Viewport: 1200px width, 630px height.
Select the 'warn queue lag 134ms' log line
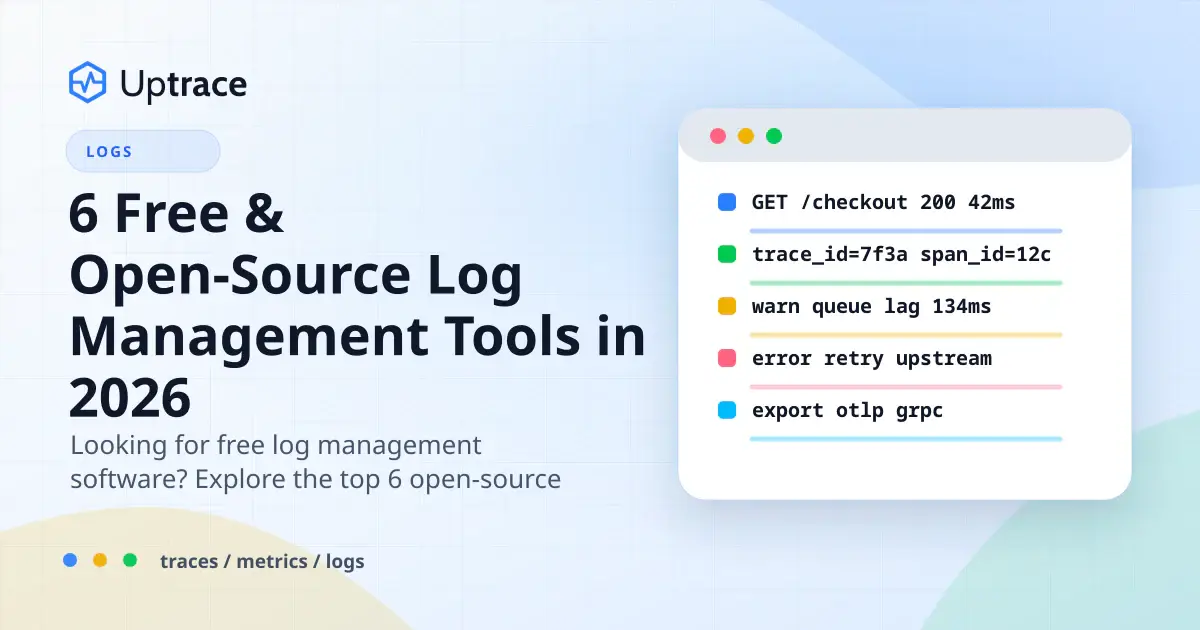click(871, 307)
